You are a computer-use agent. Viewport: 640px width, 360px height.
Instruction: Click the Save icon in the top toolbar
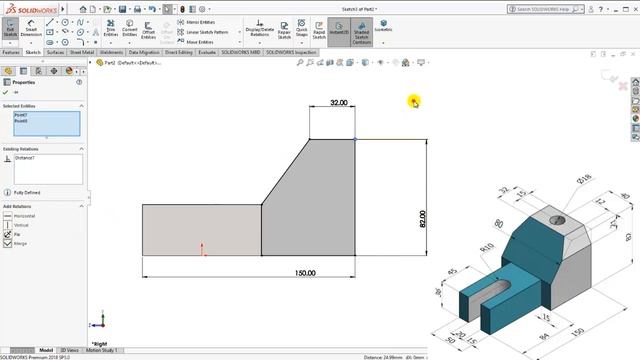pos(122,9)
